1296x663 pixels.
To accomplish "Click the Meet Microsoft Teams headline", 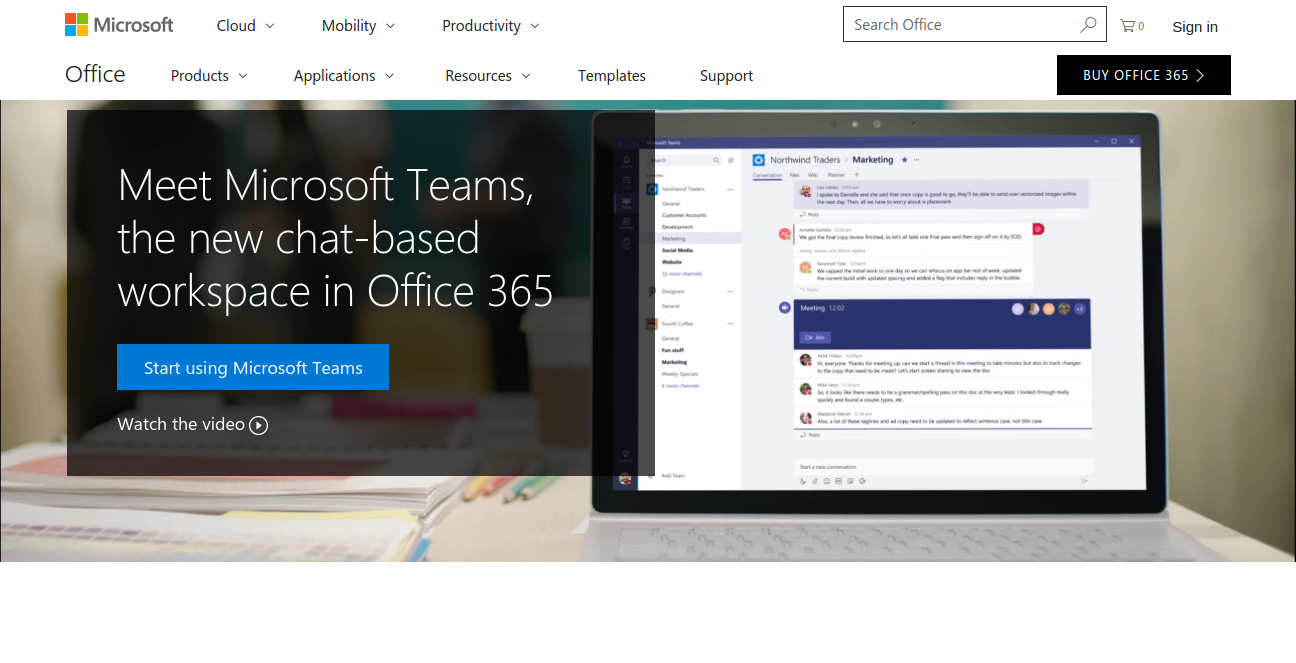I will [x=336, y=238].
